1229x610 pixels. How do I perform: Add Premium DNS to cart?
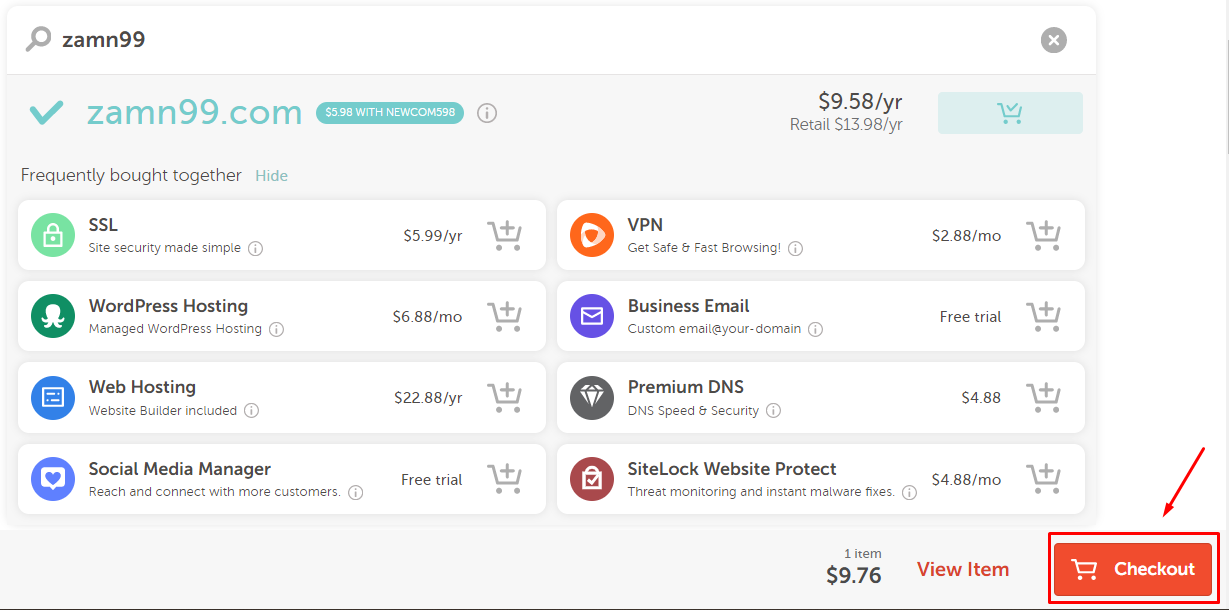point(1044,398)
